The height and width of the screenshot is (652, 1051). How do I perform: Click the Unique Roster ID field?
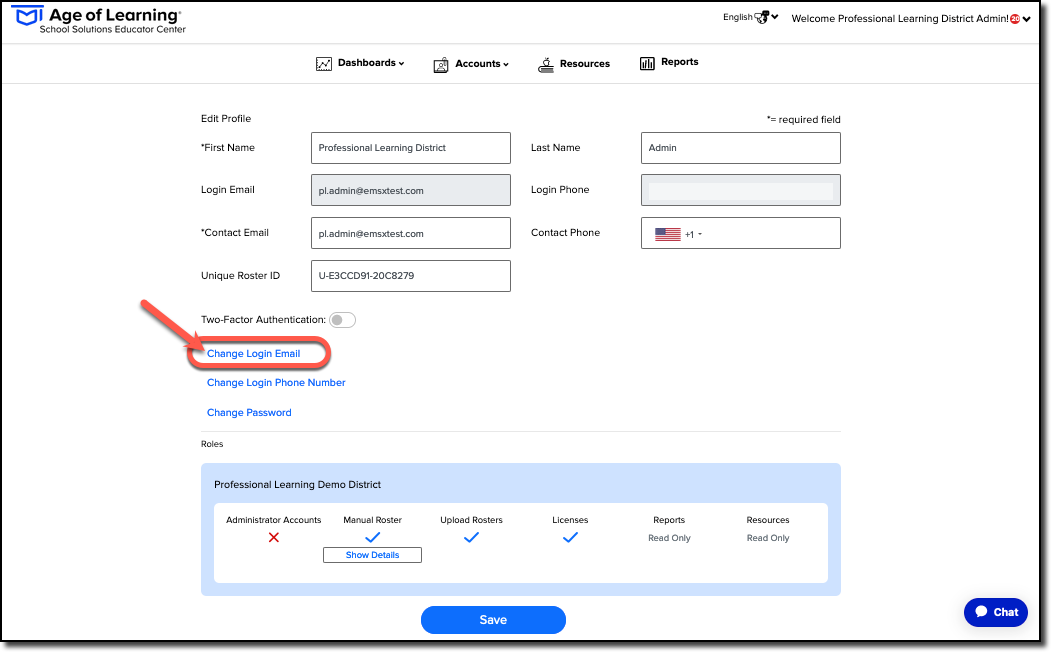(411, 276)
